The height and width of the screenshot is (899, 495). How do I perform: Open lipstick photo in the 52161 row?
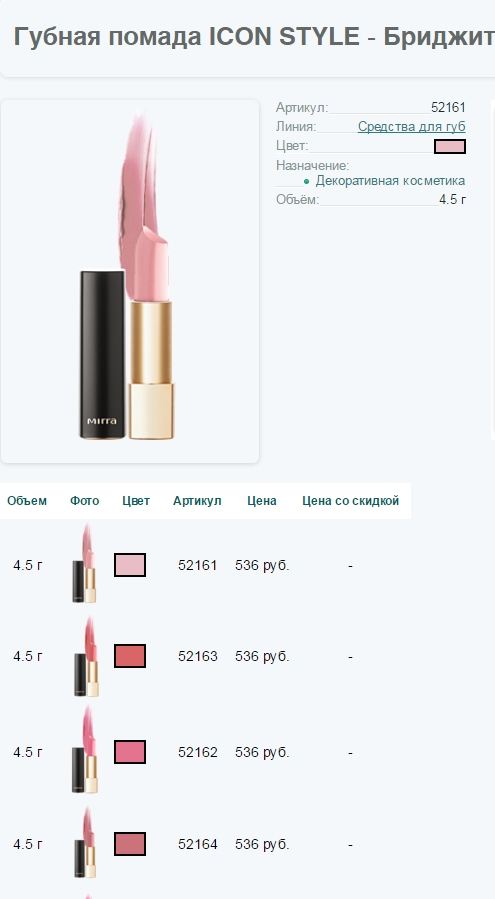pos(84,563)
